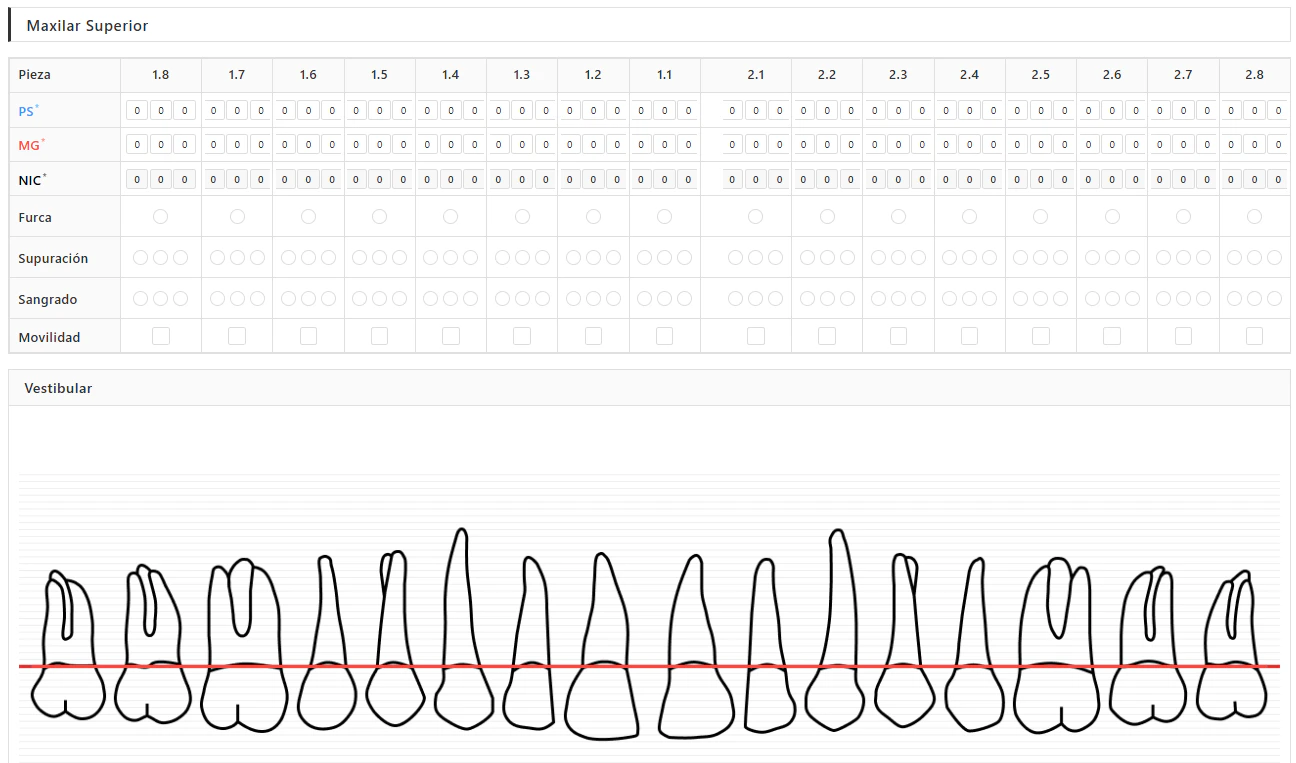
Task: Toggle first Sangrado circle for tooth 1.7
Action: click(x=217, y=298)
